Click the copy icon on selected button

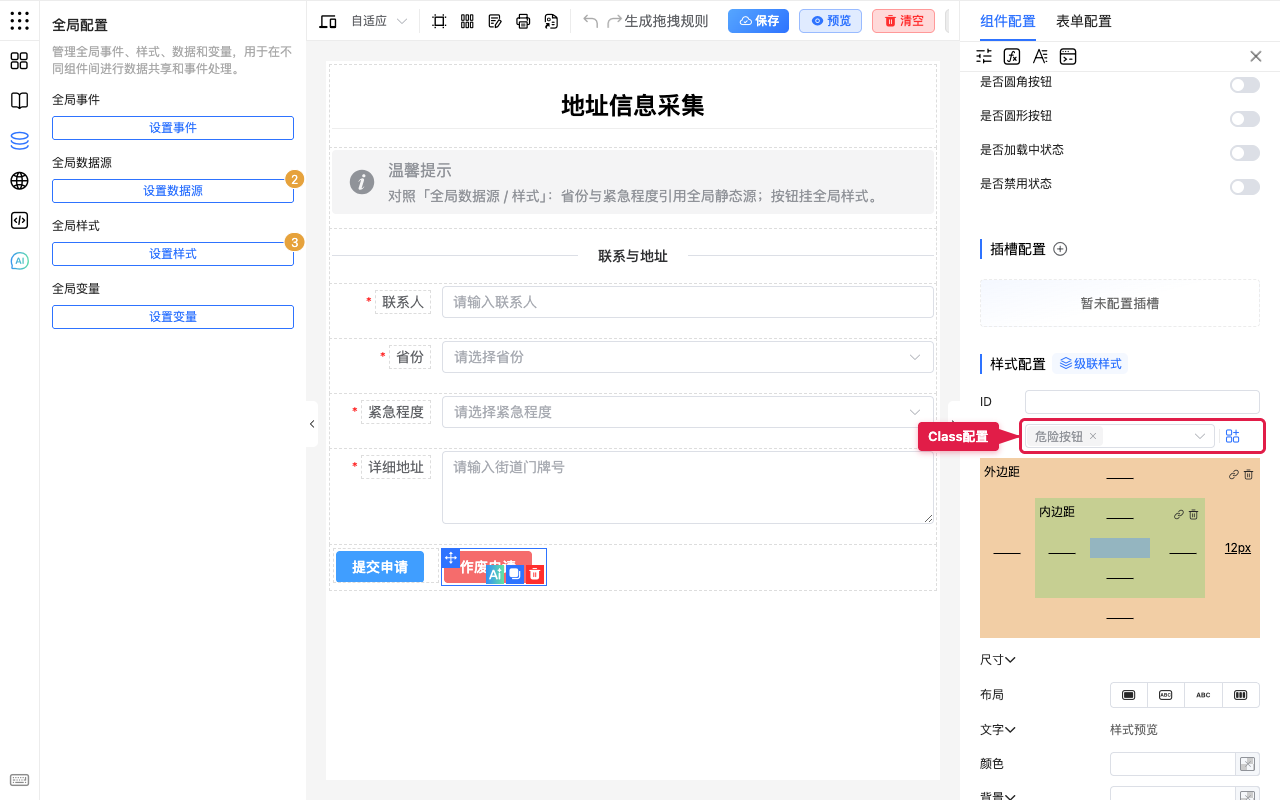(x=514, y=574)
